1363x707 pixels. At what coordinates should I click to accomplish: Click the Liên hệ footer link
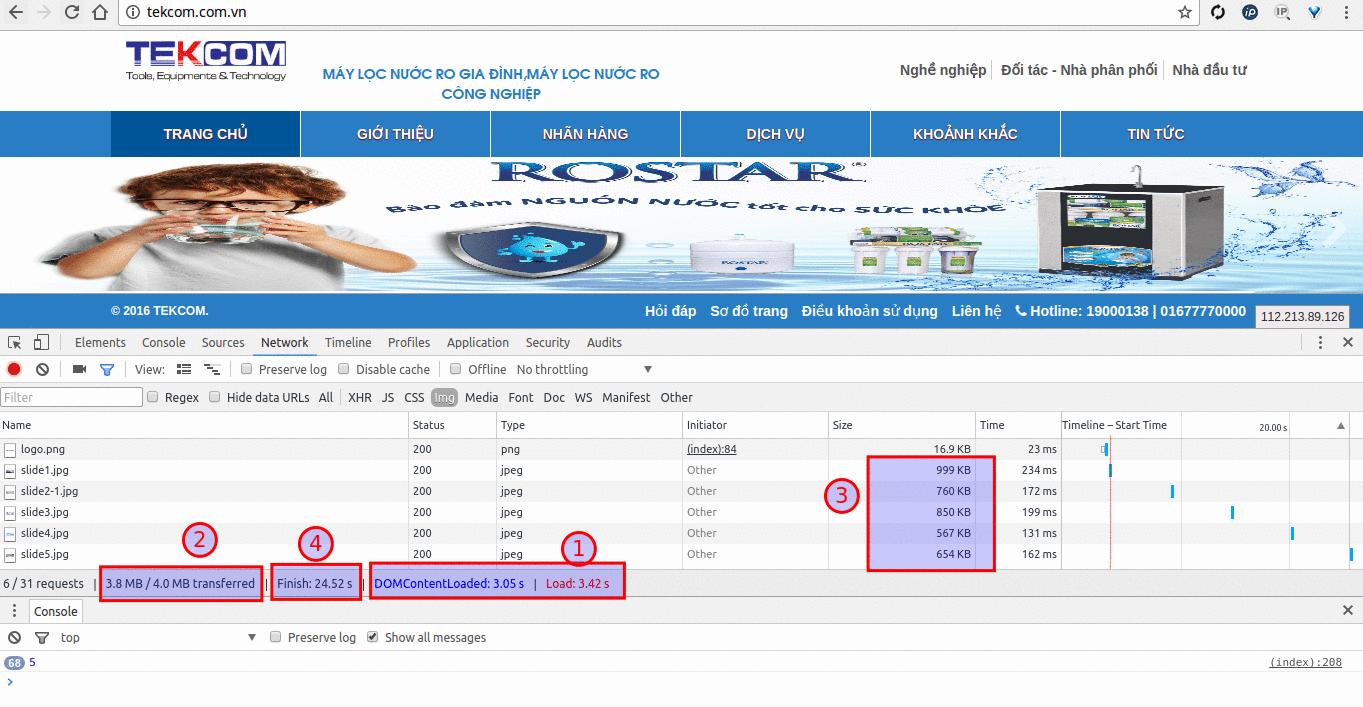[x=976, y=311]
